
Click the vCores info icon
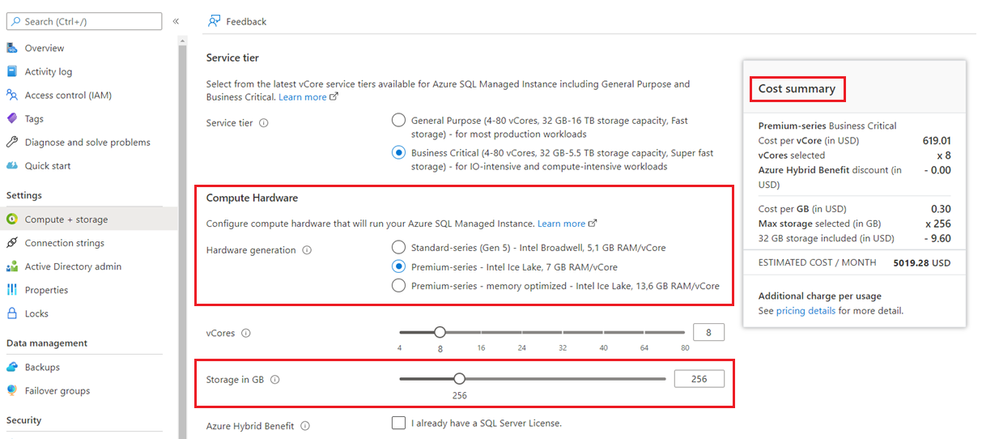tap(246, 333)
